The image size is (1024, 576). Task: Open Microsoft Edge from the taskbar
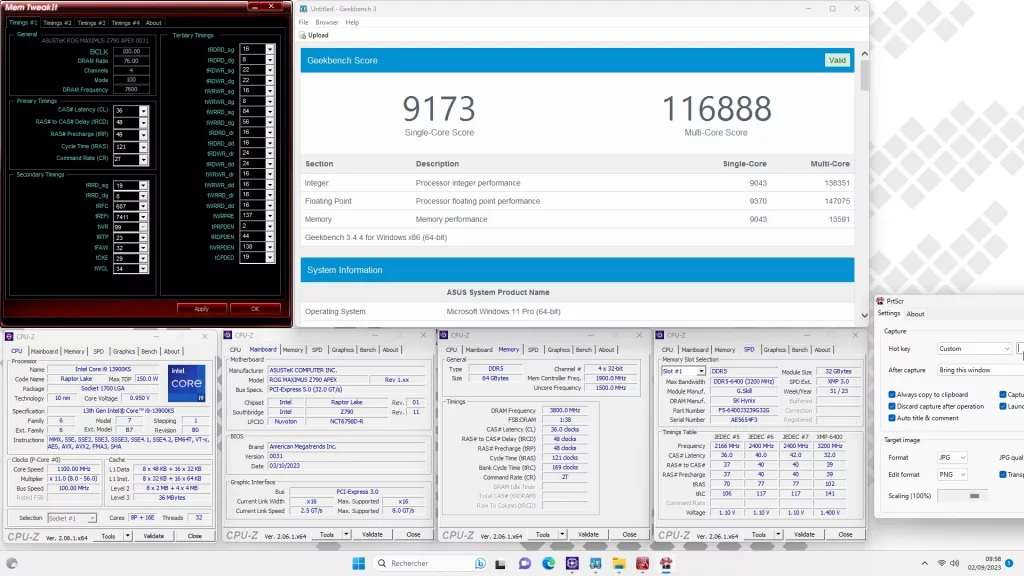coord(549,564)
